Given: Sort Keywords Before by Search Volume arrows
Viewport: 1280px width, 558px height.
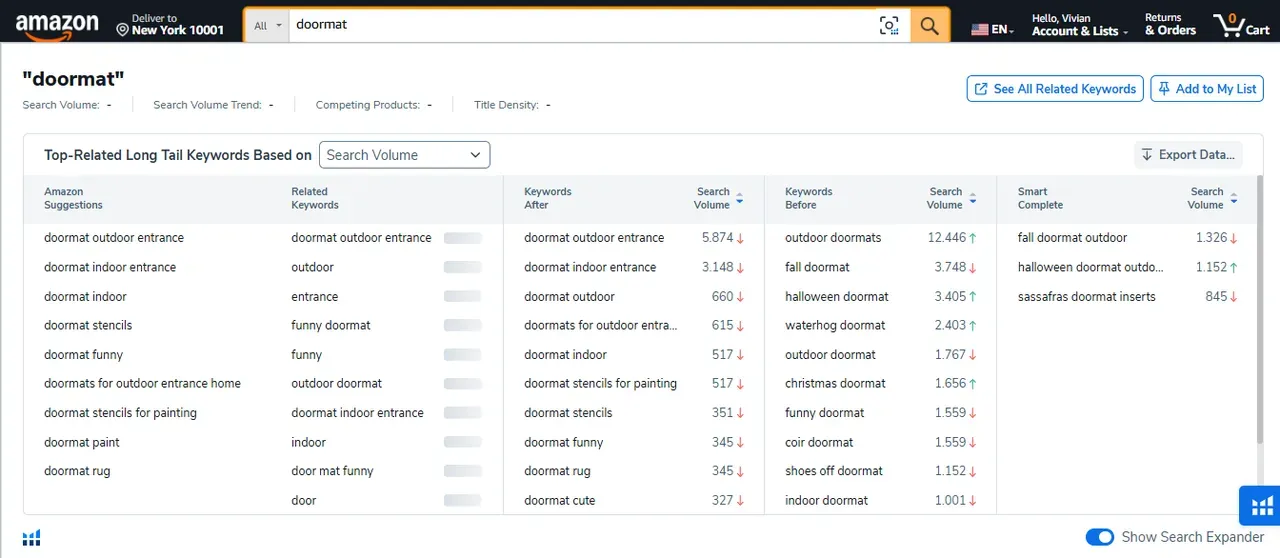Looking at the screenshot, I should click(972, 198).
